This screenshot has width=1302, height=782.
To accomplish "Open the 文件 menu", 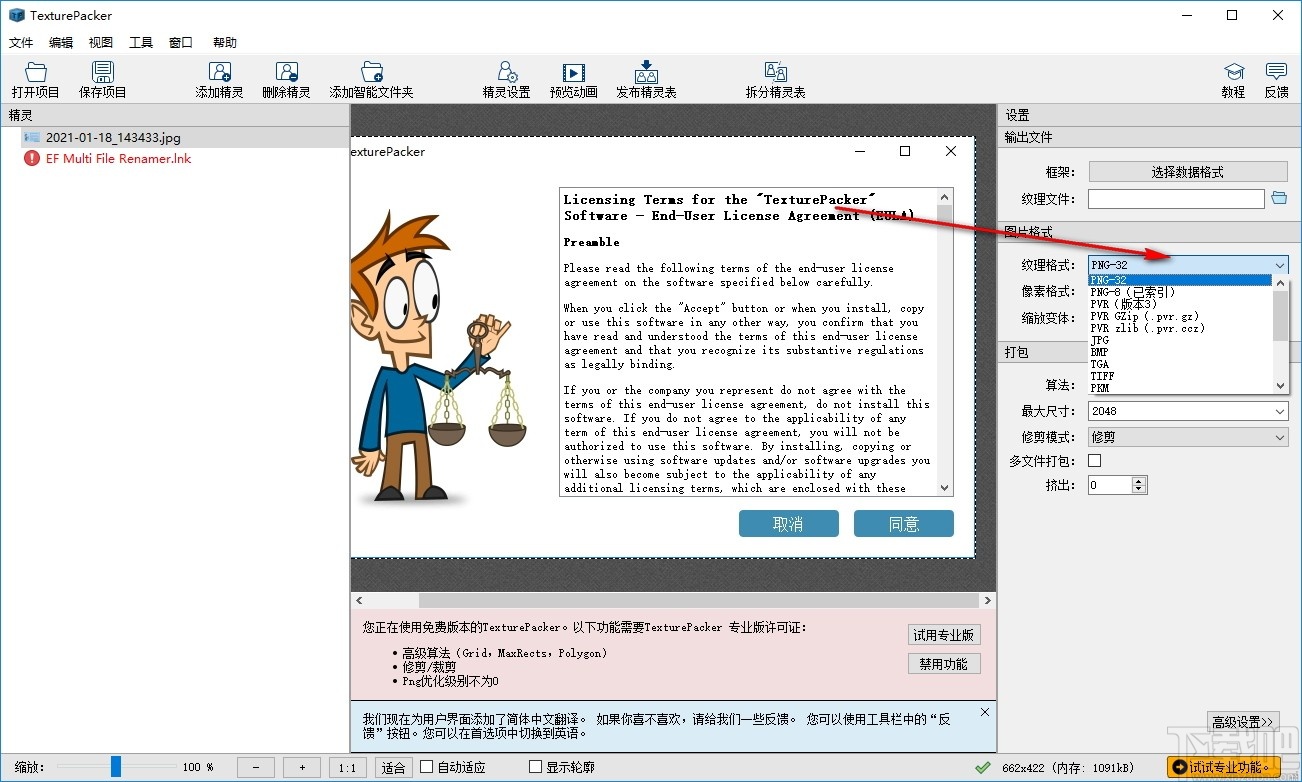I will click(21, 42).
